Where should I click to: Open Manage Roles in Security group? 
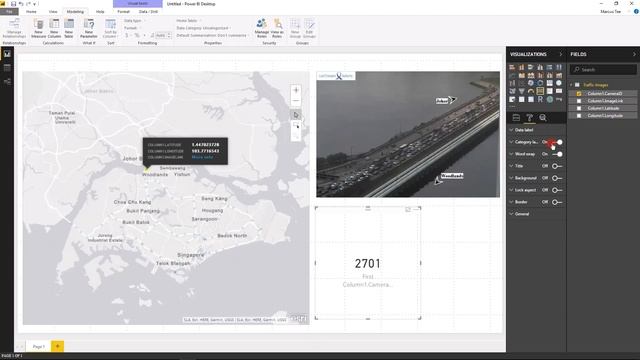(x=262, y=28)
